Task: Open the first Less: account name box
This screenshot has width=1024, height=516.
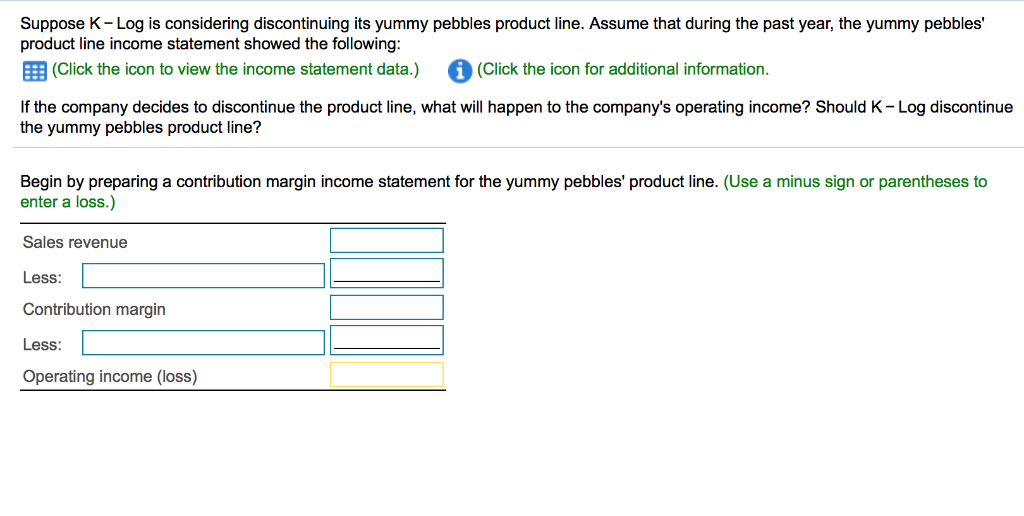Action: 203,276
